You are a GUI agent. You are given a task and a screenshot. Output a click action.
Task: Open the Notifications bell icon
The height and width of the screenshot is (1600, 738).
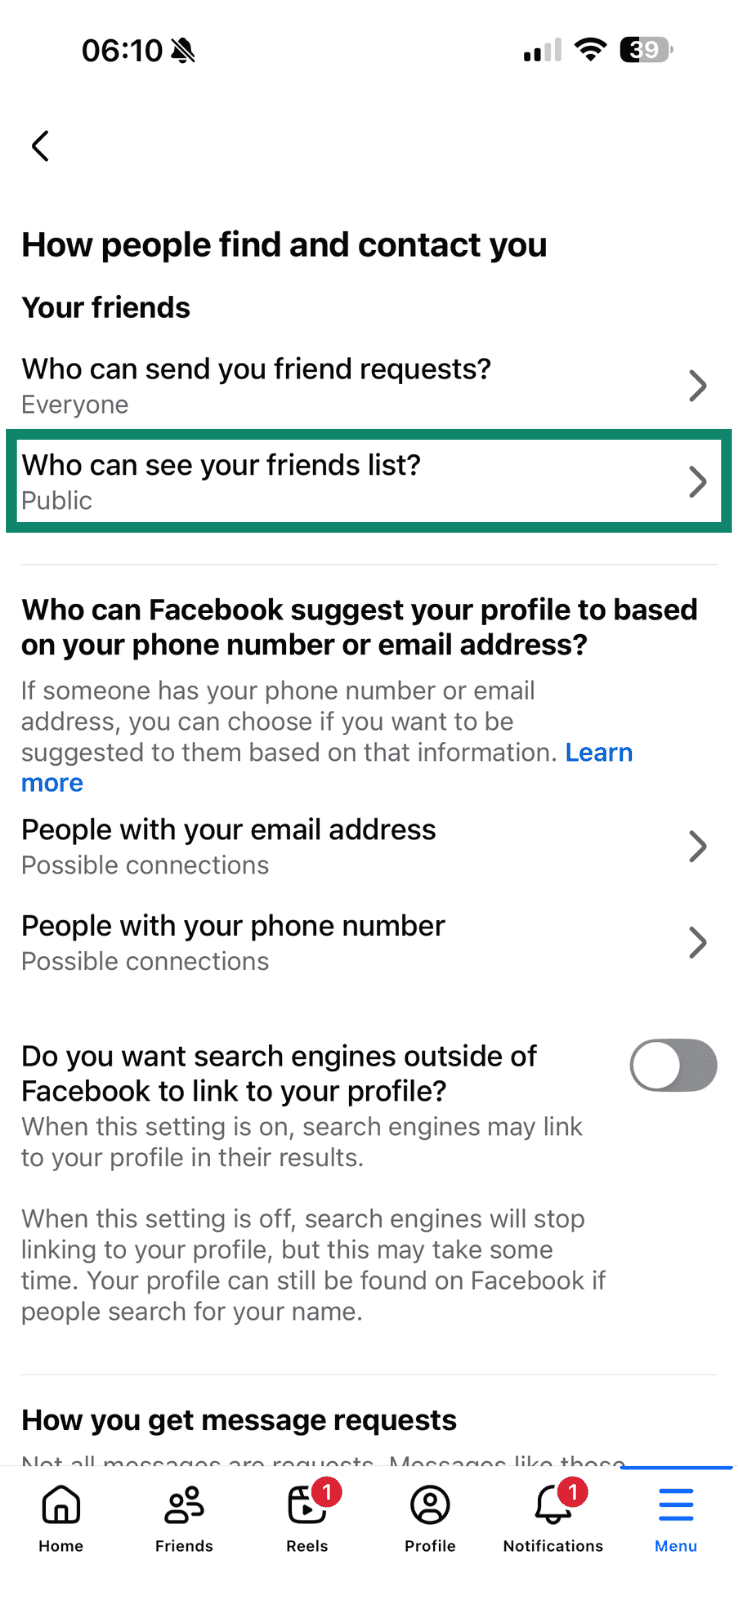pos(553,1505)
